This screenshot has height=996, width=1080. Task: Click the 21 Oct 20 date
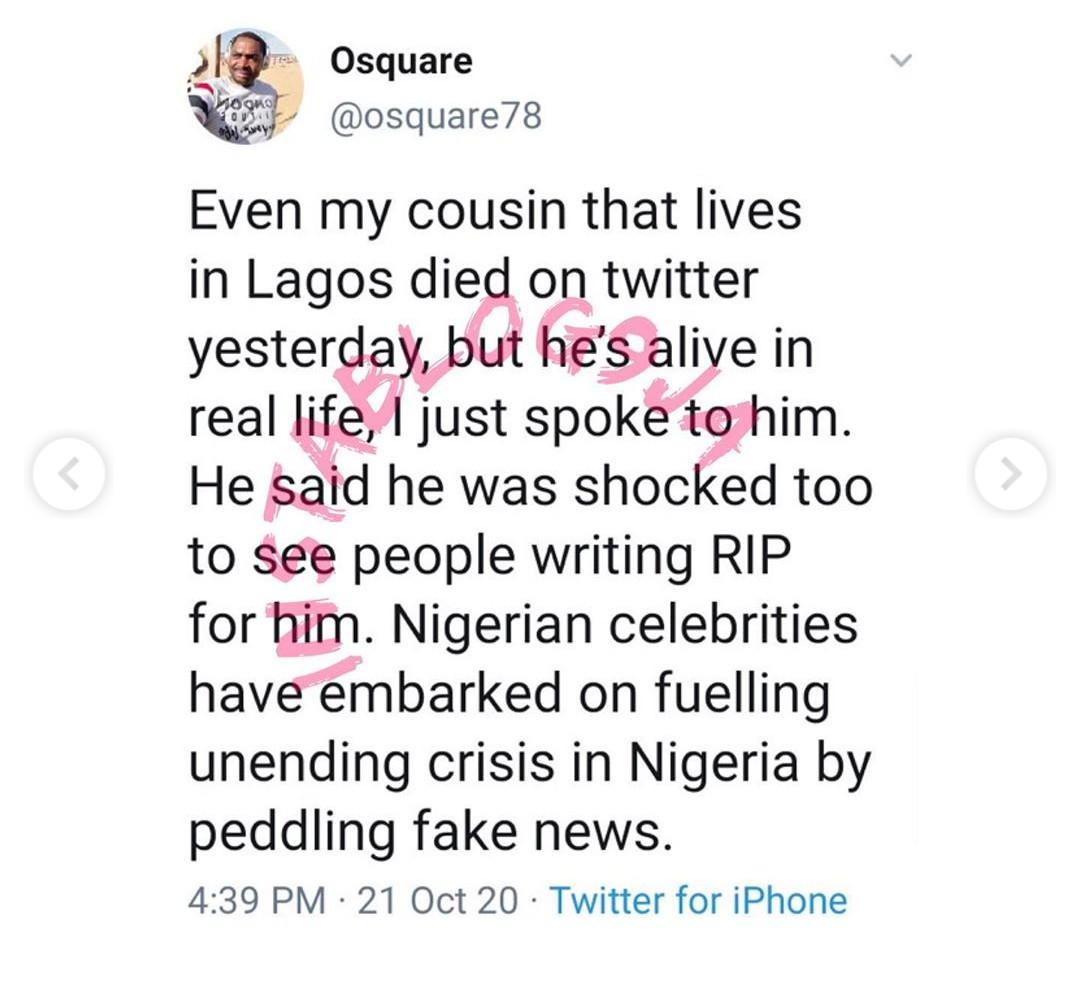(x=437, y=900)
